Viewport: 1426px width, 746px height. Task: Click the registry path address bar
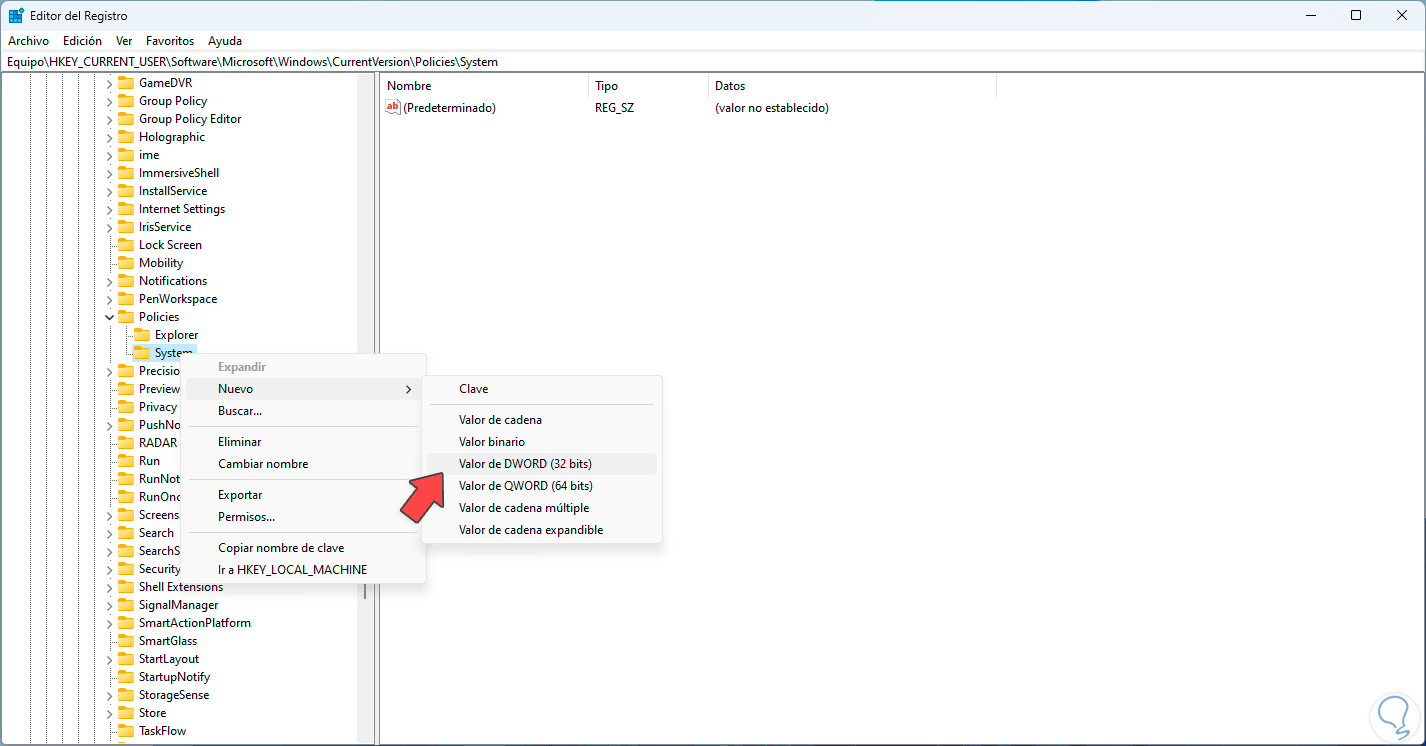(x=713, y=62)
